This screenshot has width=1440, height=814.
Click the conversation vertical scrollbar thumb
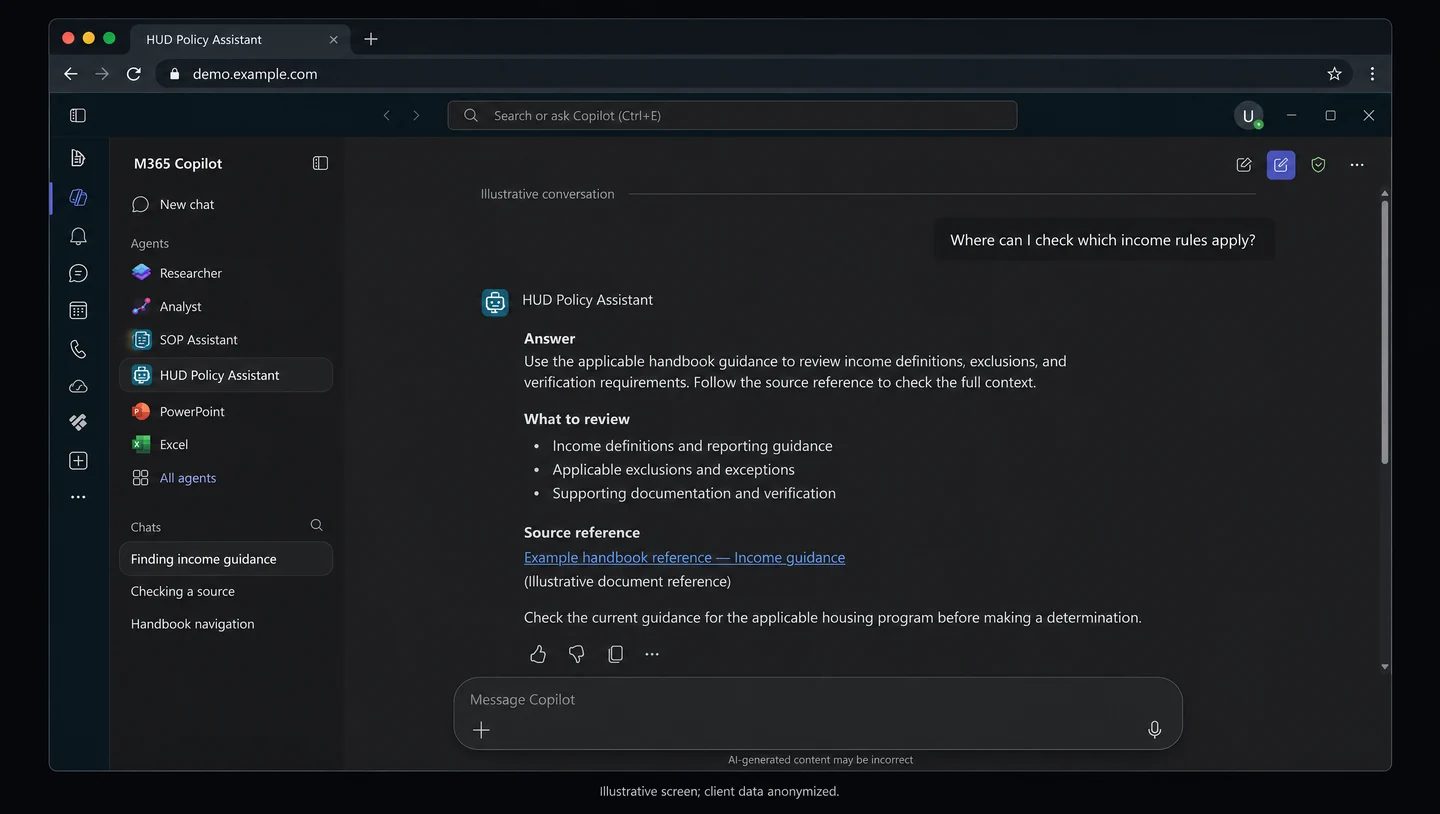coord(1385,332)
